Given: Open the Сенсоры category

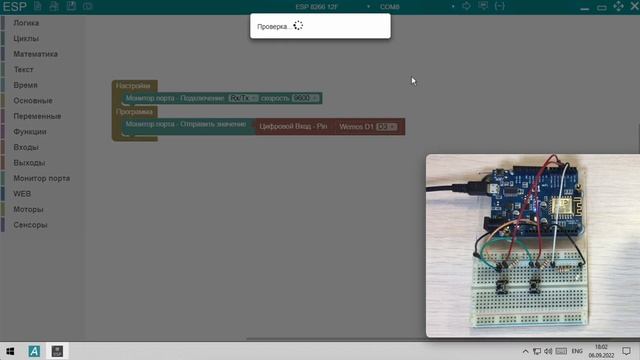Looking at the screenshot, I should tap(30, 224).
